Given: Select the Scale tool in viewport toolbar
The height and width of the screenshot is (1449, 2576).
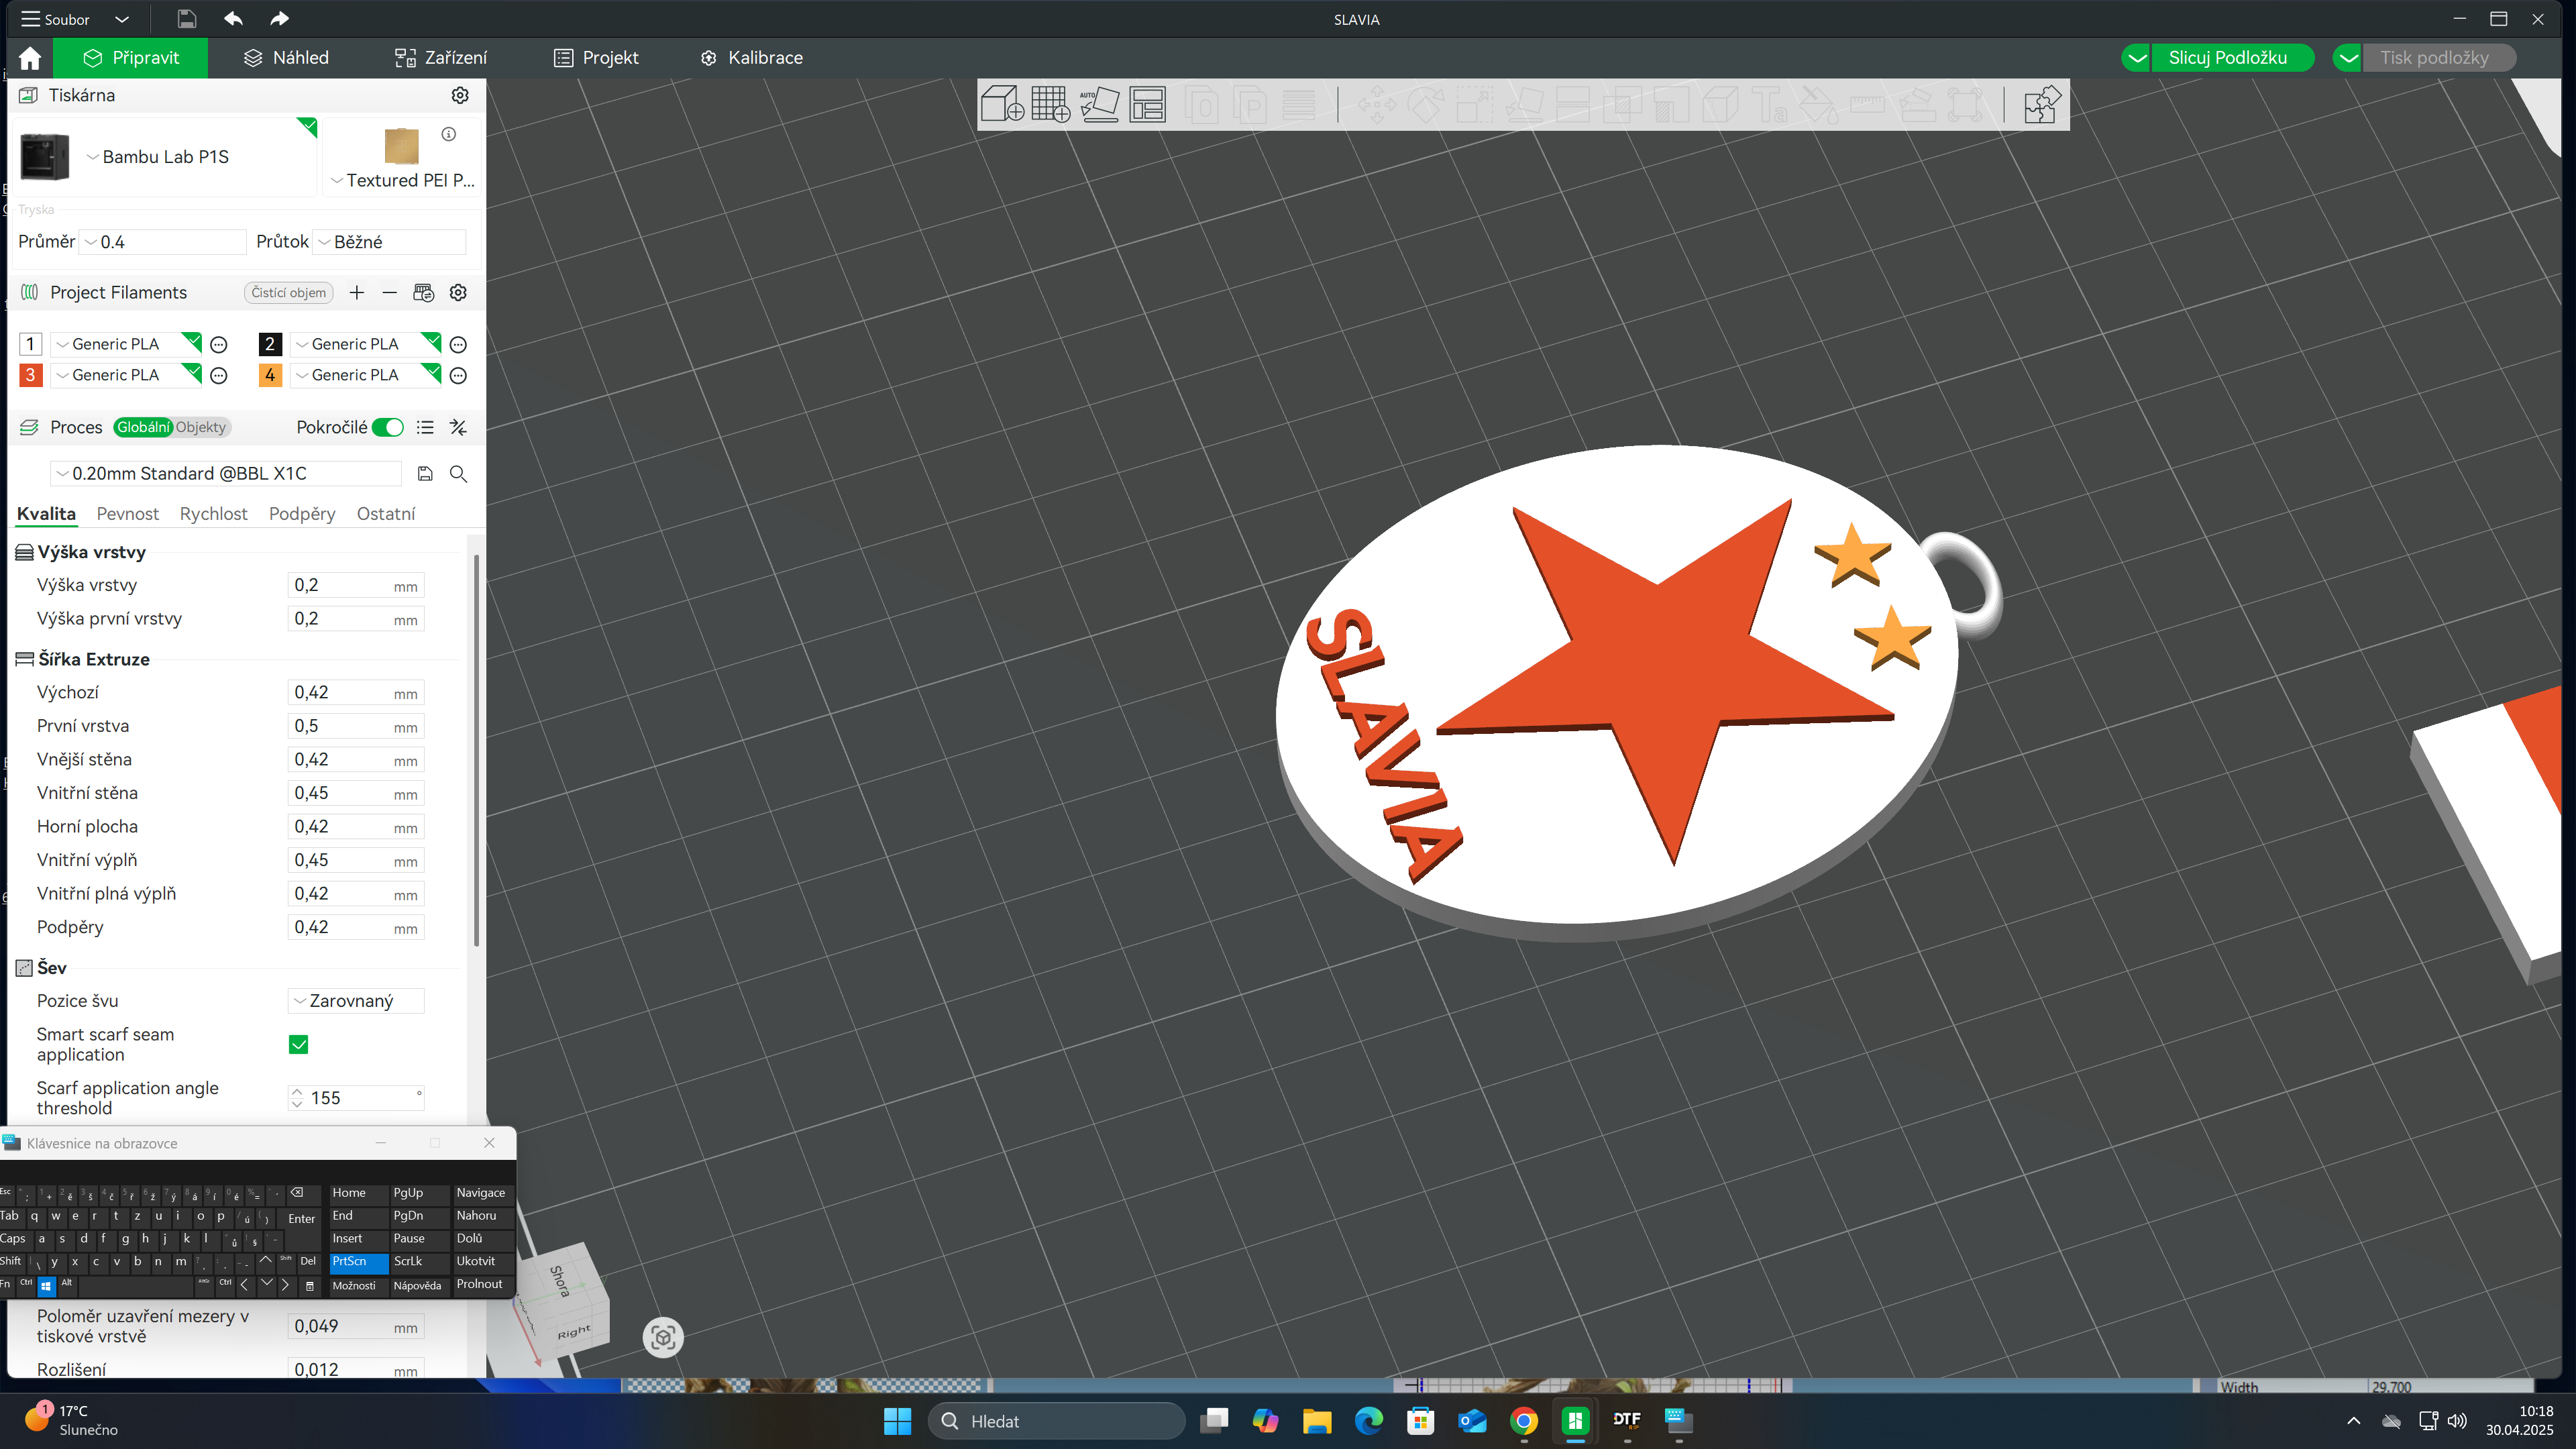Looking at the screenshot, I should pos(1475,104).
